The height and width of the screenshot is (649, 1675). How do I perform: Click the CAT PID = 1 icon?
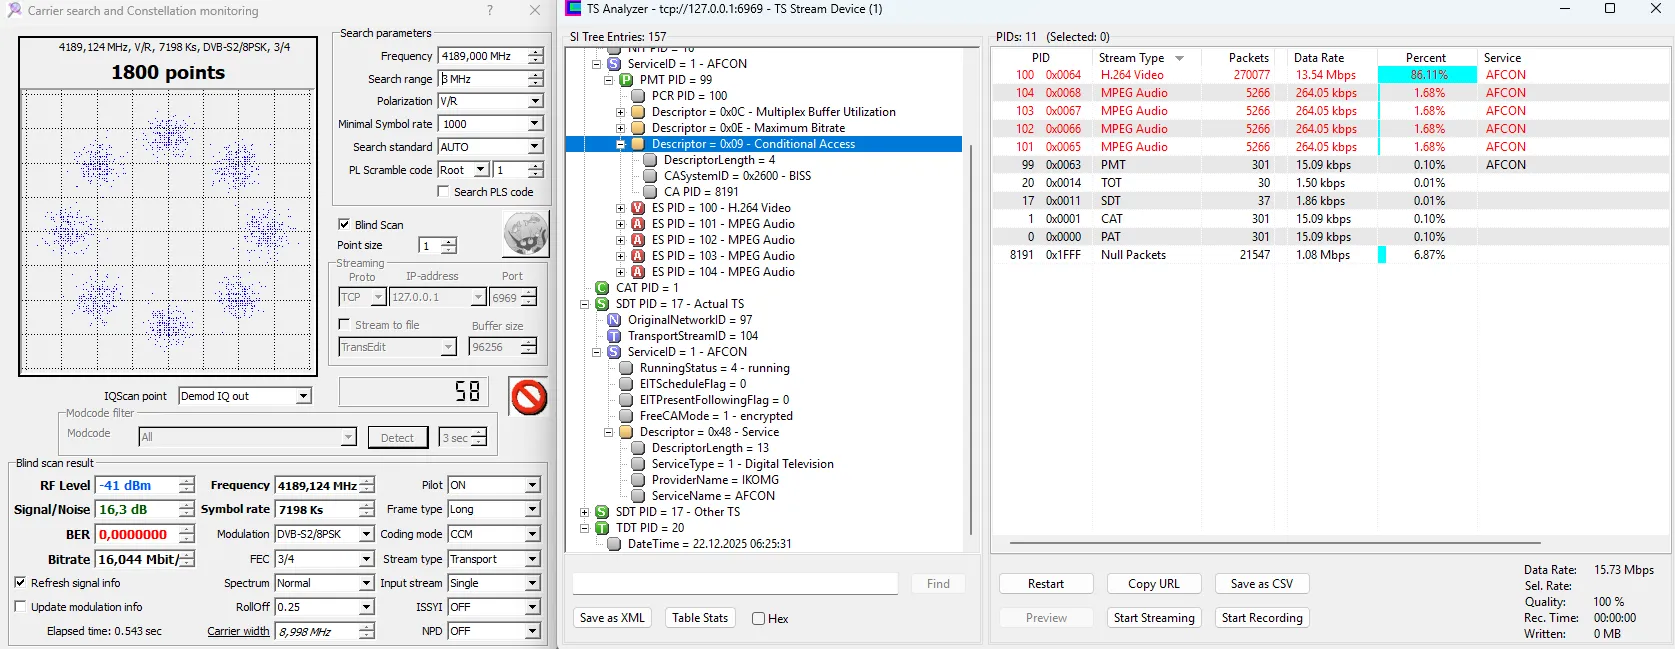(x=602, y=288)
